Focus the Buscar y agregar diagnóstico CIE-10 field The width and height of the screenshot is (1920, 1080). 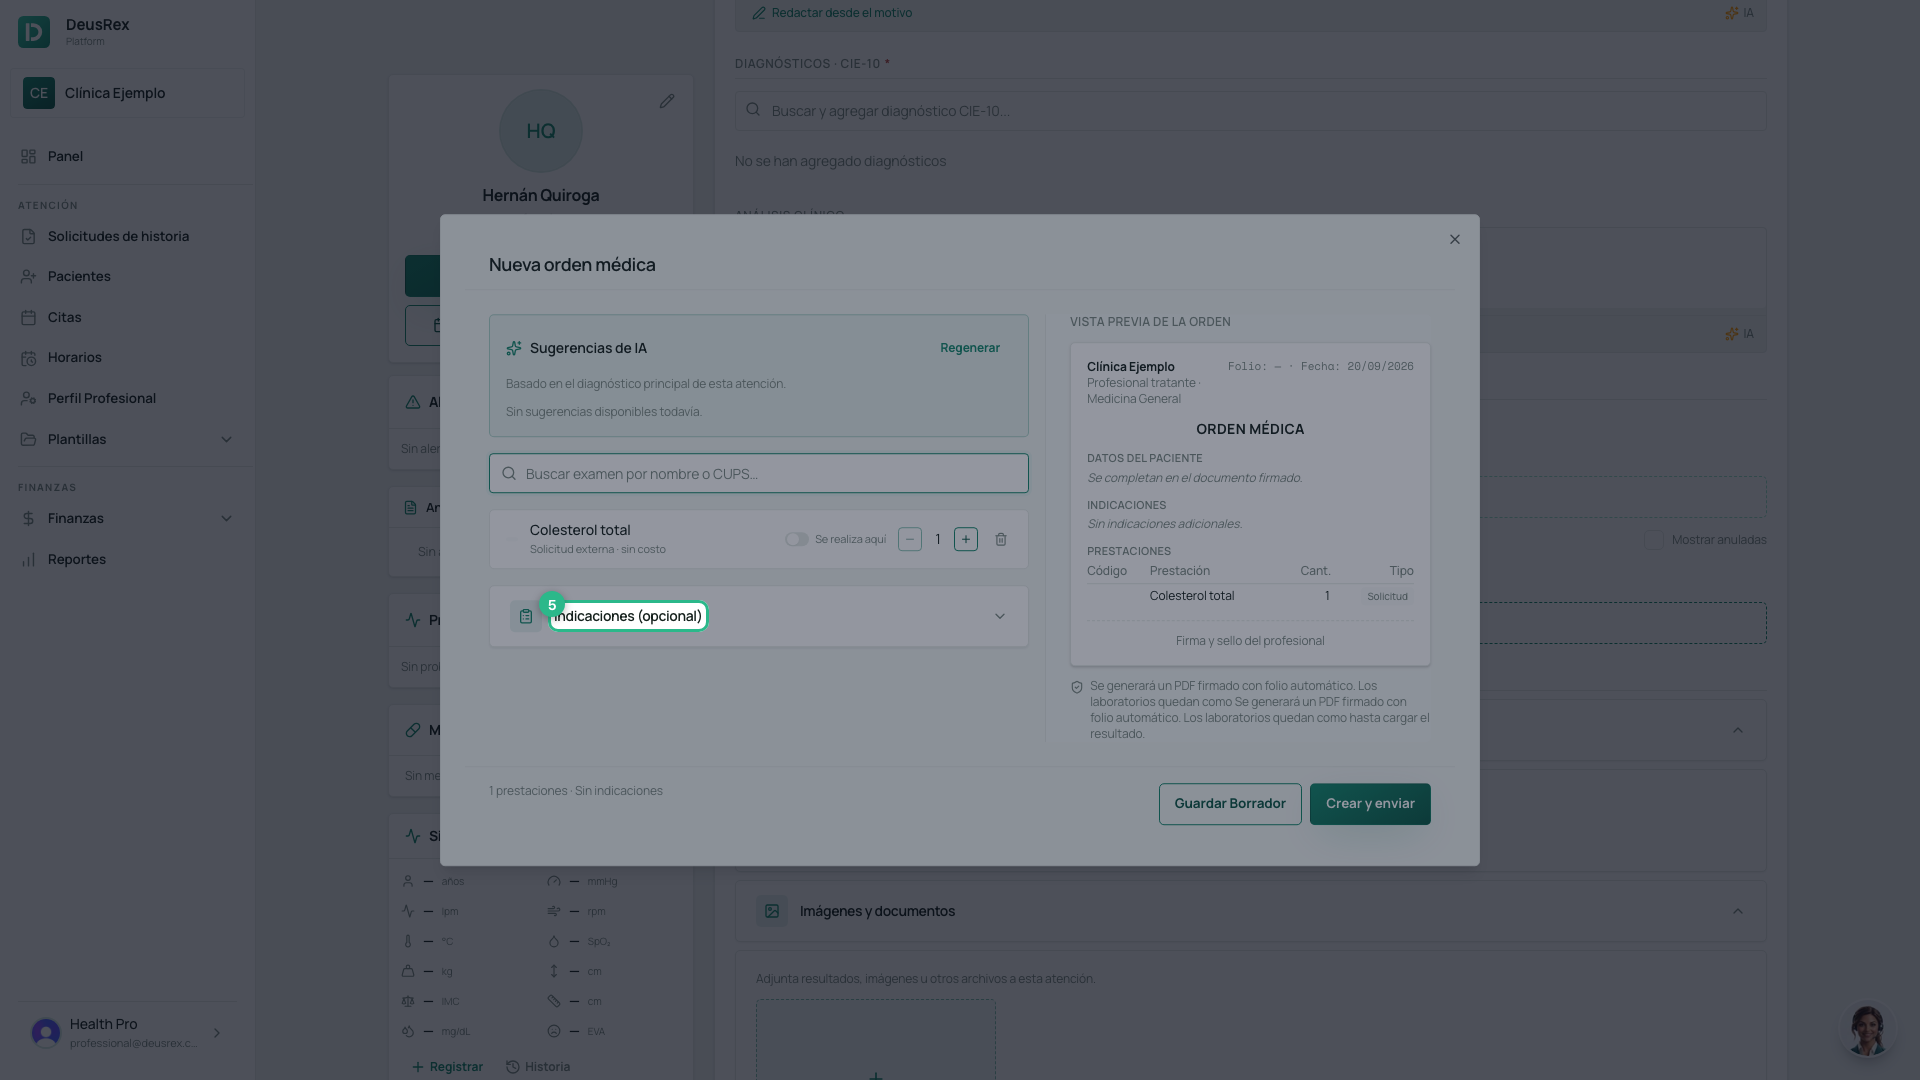pyautogui.click(x=1250, y=111)
